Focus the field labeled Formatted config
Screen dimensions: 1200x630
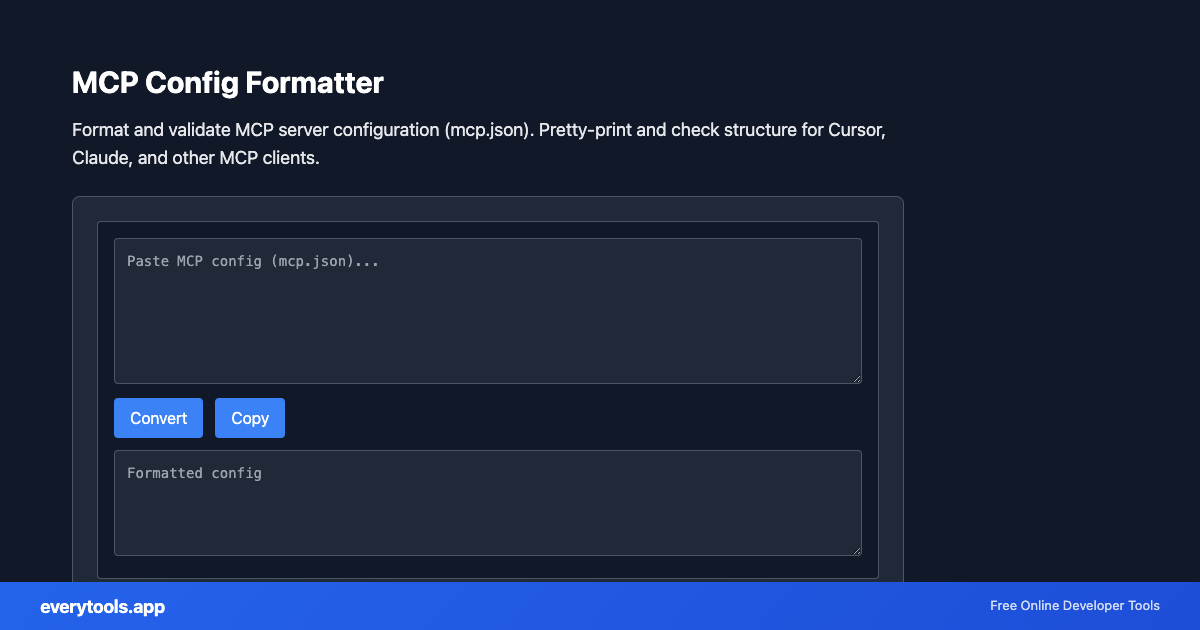(x=488, y=502)
